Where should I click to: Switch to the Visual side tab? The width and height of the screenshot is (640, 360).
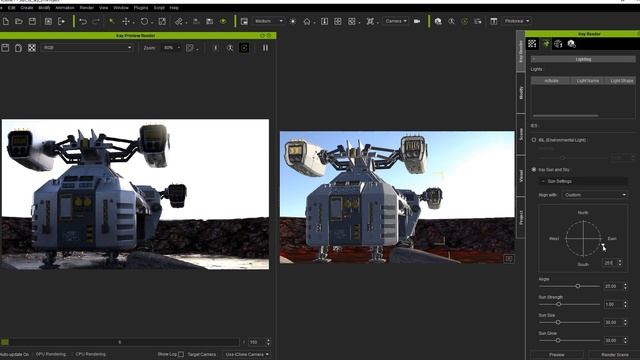[x=521, y=176]
